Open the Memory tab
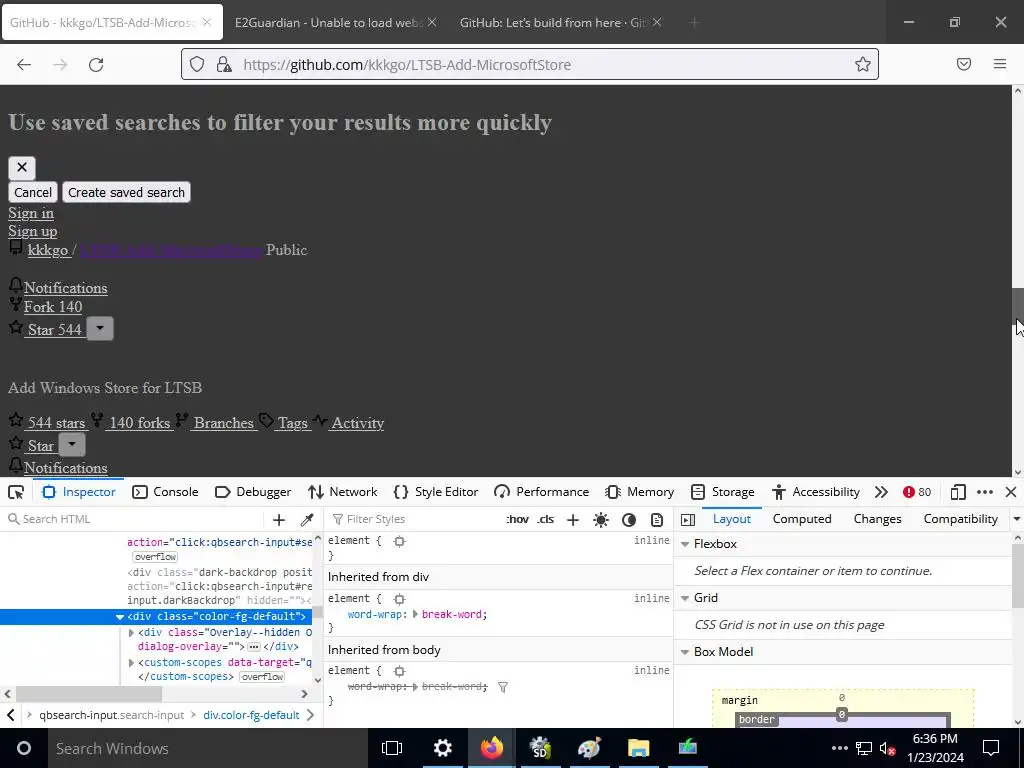This screenshot has width=1024, height=768. pos(639,492)
